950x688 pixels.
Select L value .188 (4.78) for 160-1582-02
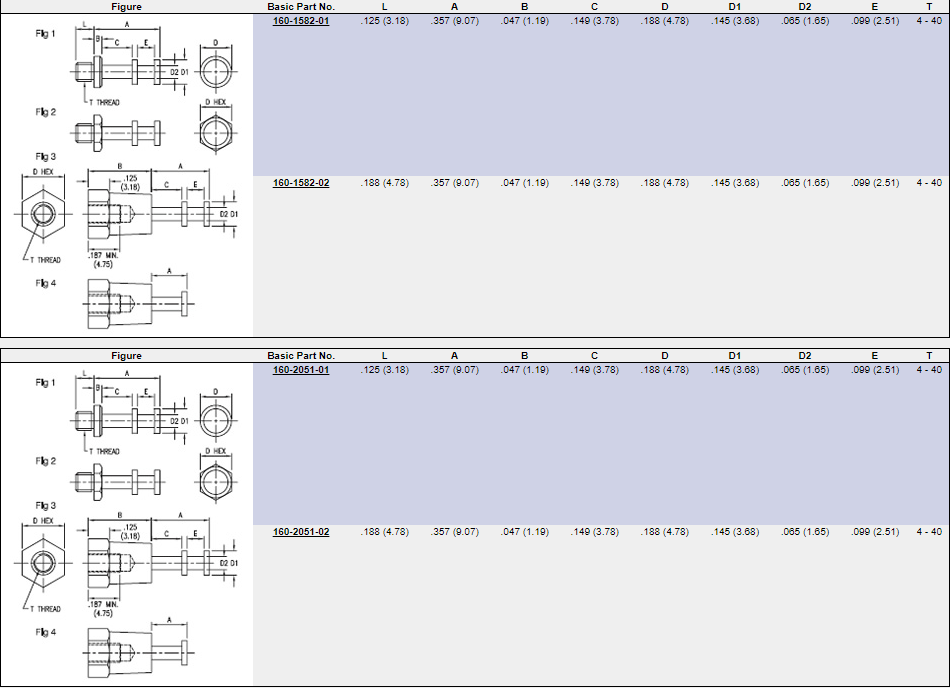coord(384,183)
